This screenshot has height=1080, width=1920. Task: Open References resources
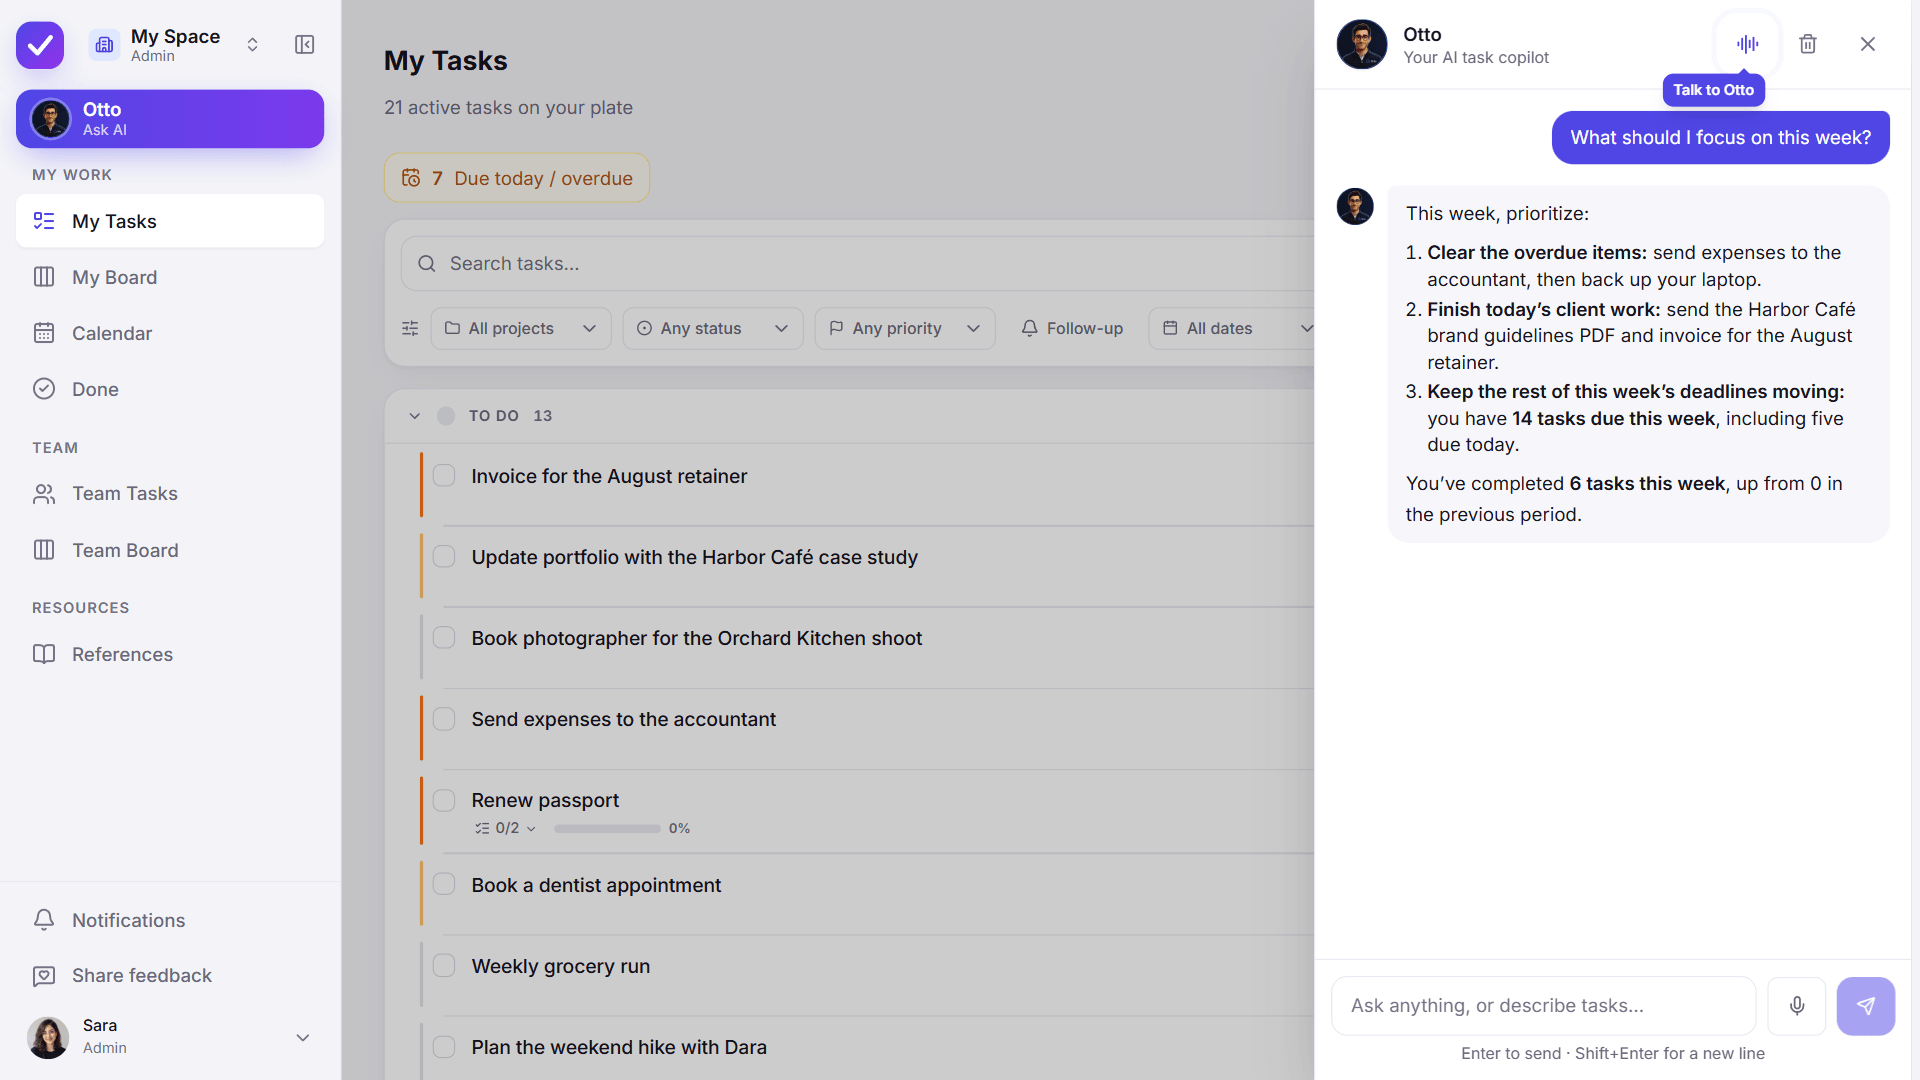(170, 654)
